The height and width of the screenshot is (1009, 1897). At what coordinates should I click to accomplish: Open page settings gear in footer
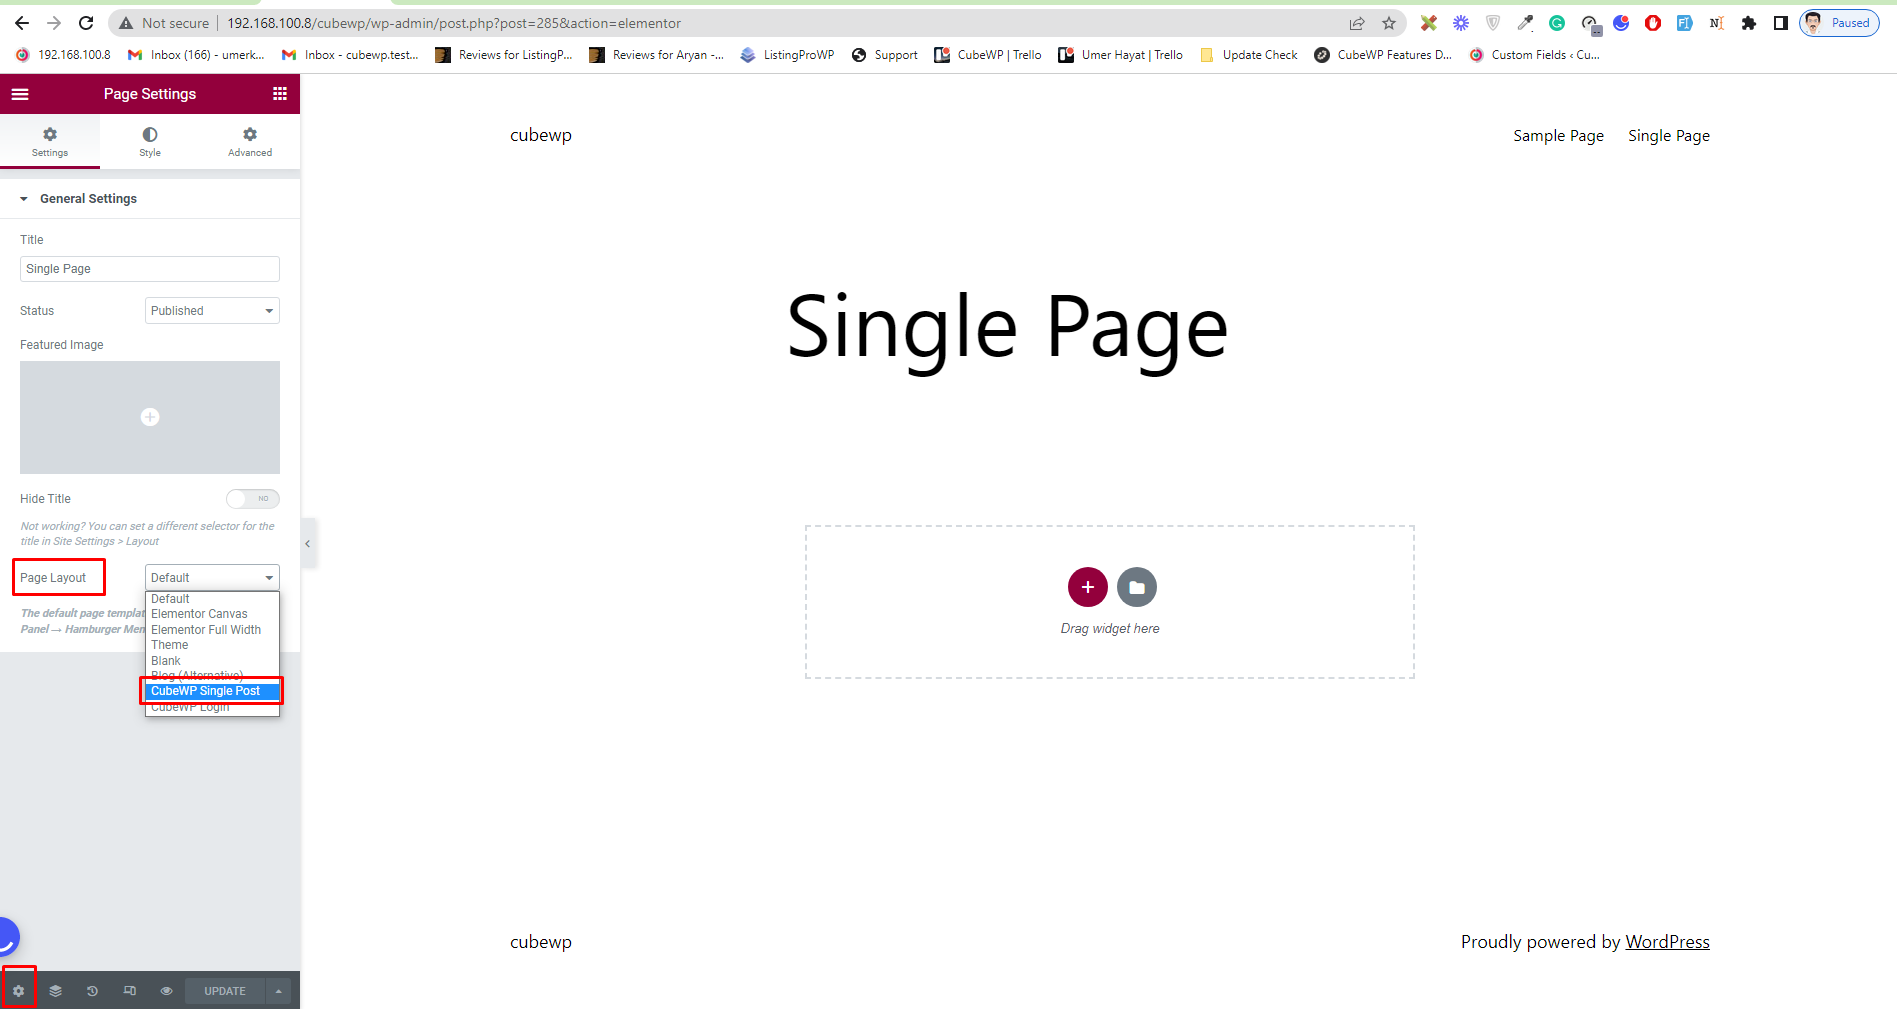point(18,991)
